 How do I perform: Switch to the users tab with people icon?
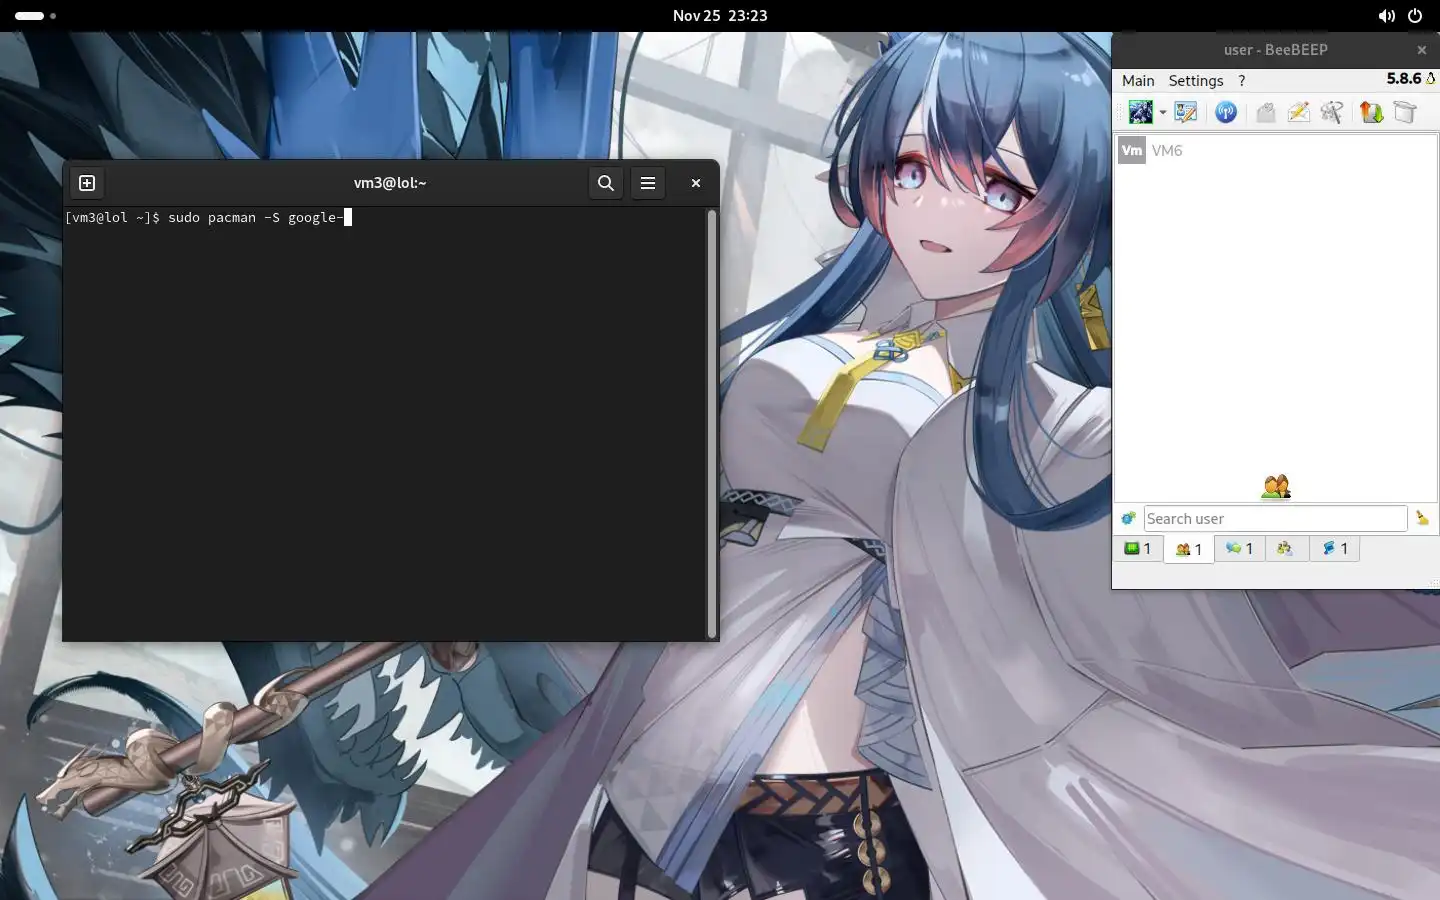tap(1189, 549)
